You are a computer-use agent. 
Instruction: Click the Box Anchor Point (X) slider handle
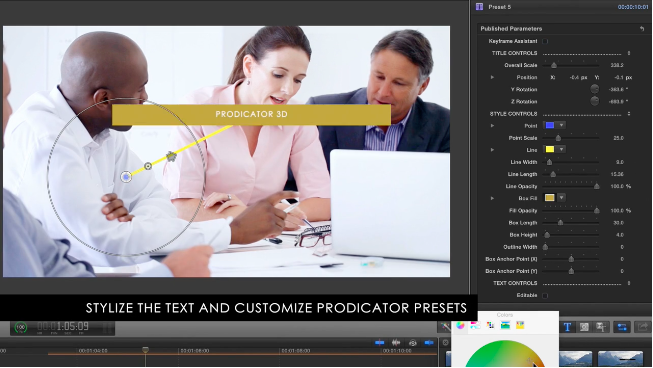[571, 259]
